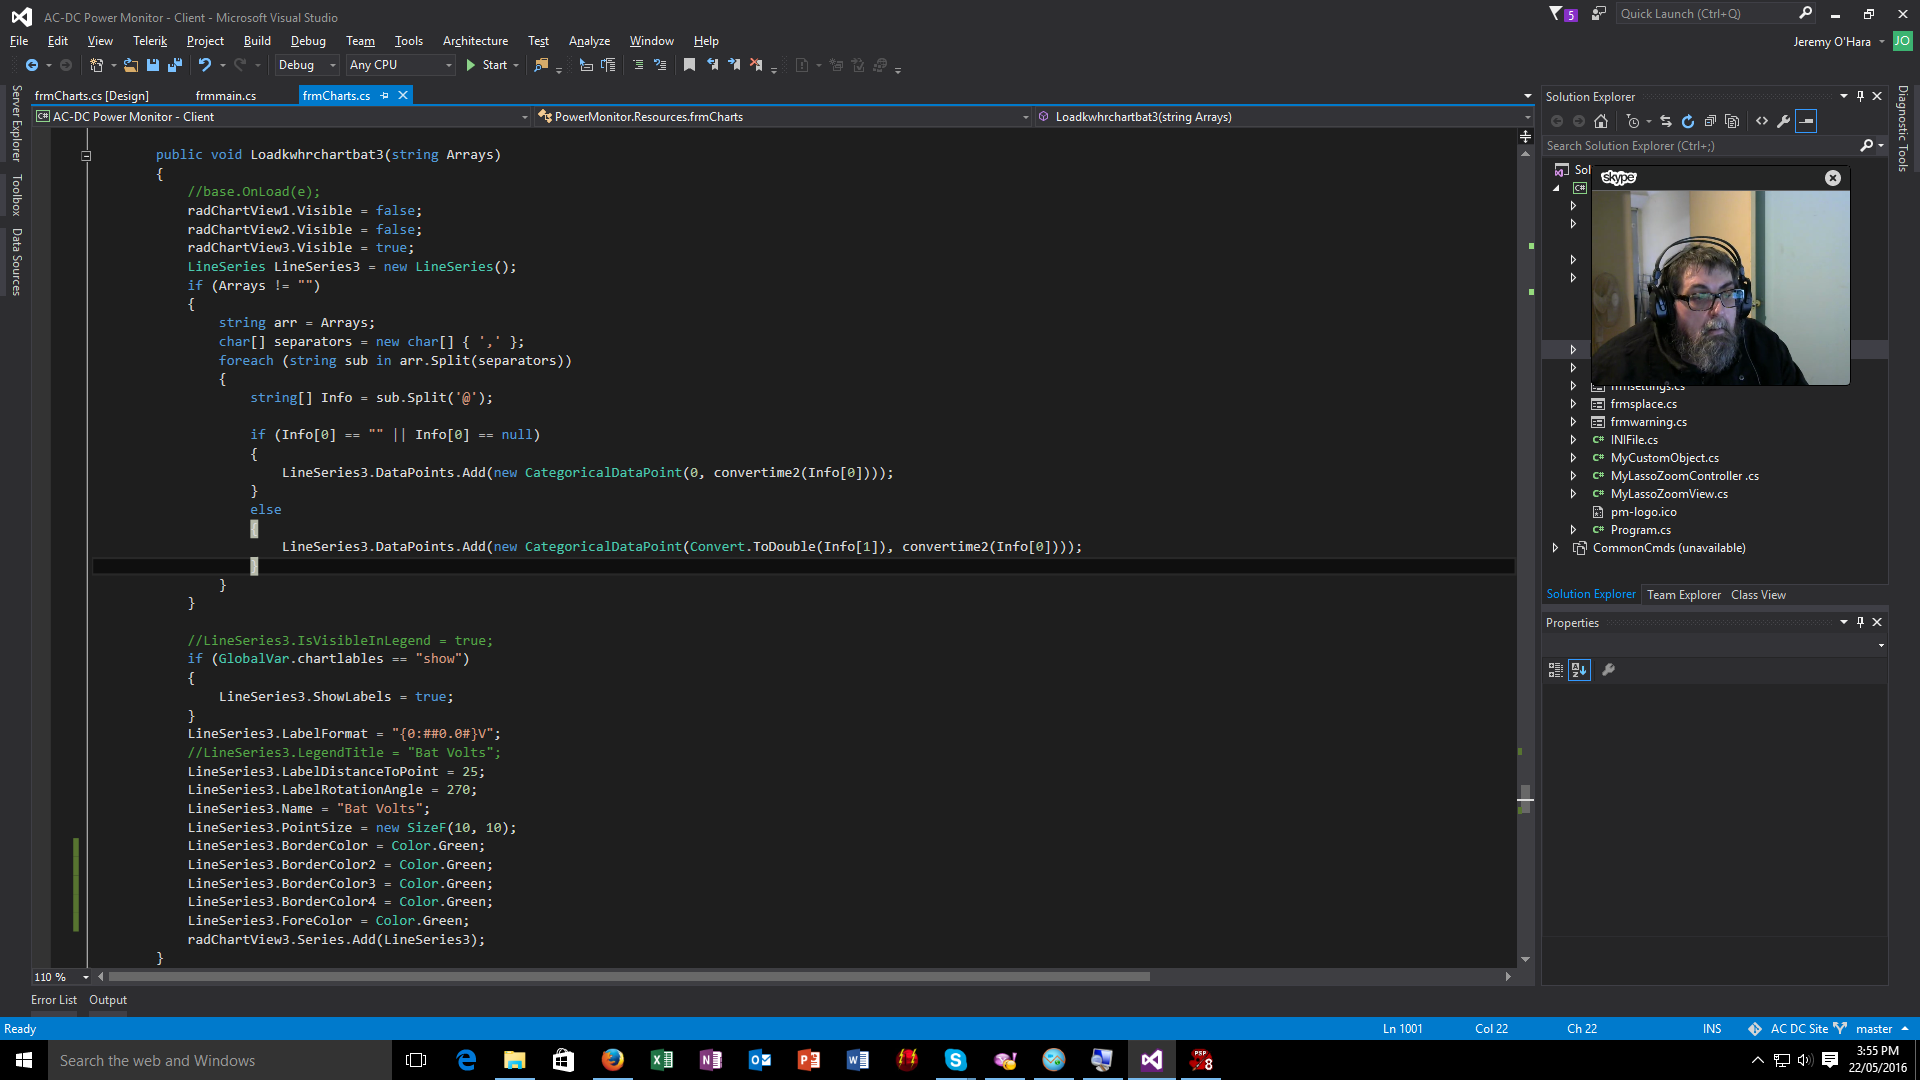Screen dimensions: 1920x1080
Task: Open the Any CPU platform dropdown
Action: point(400,65)
